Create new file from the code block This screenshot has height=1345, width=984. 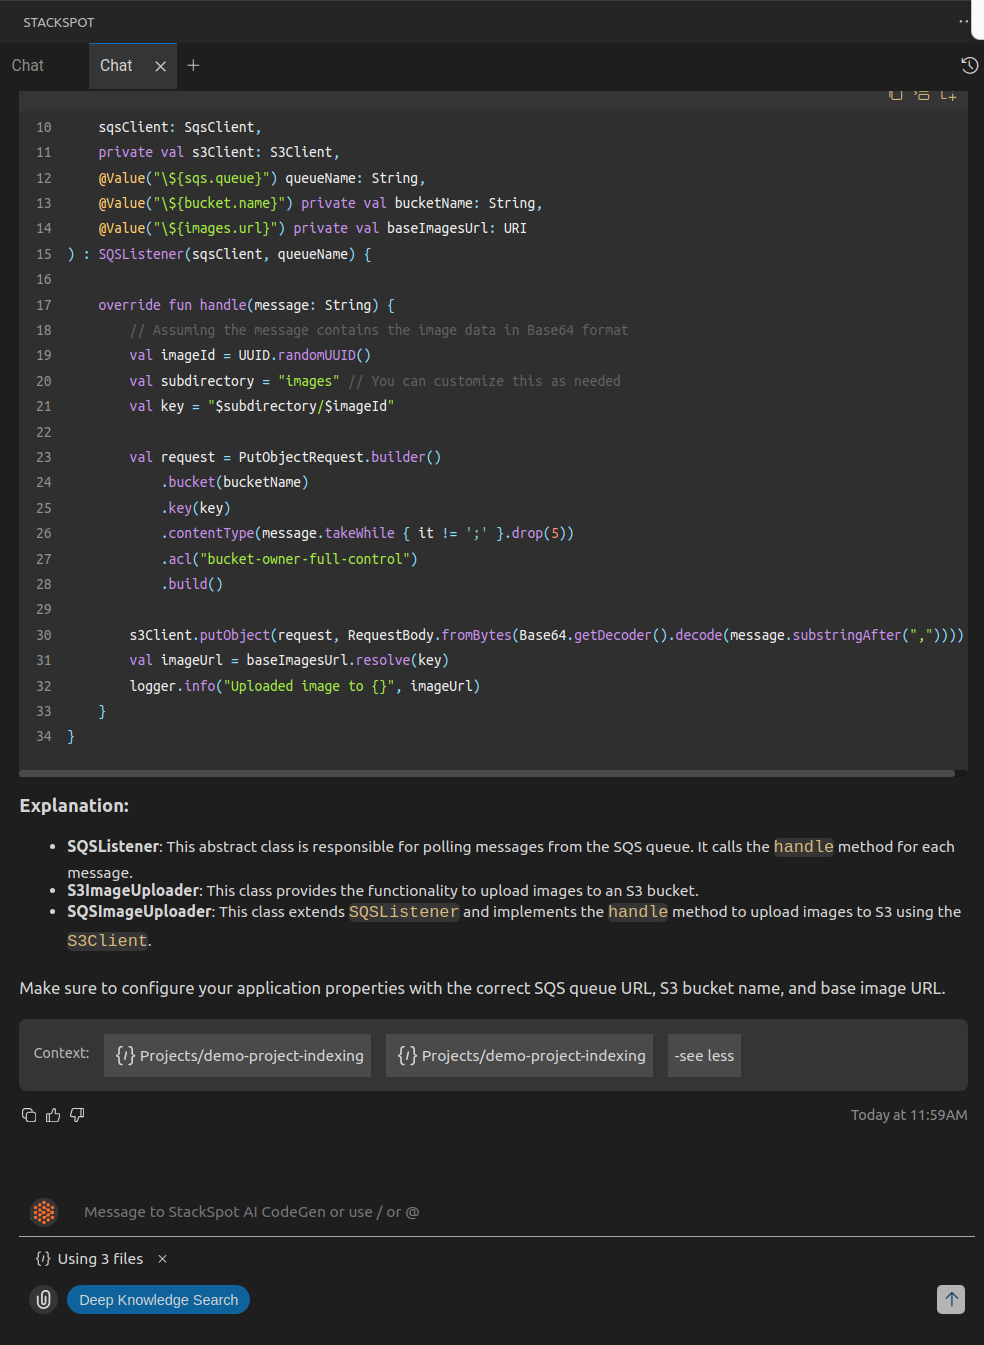(948, 95)
